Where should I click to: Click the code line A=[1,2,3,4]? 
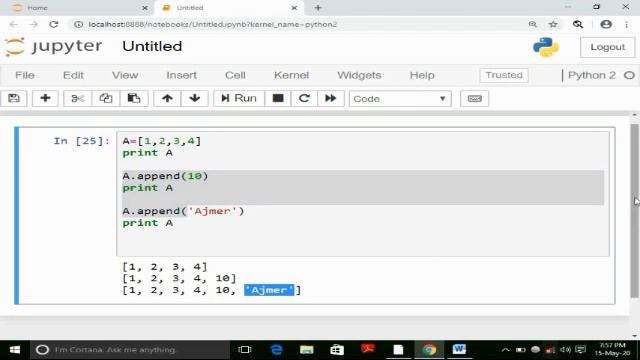162,141
